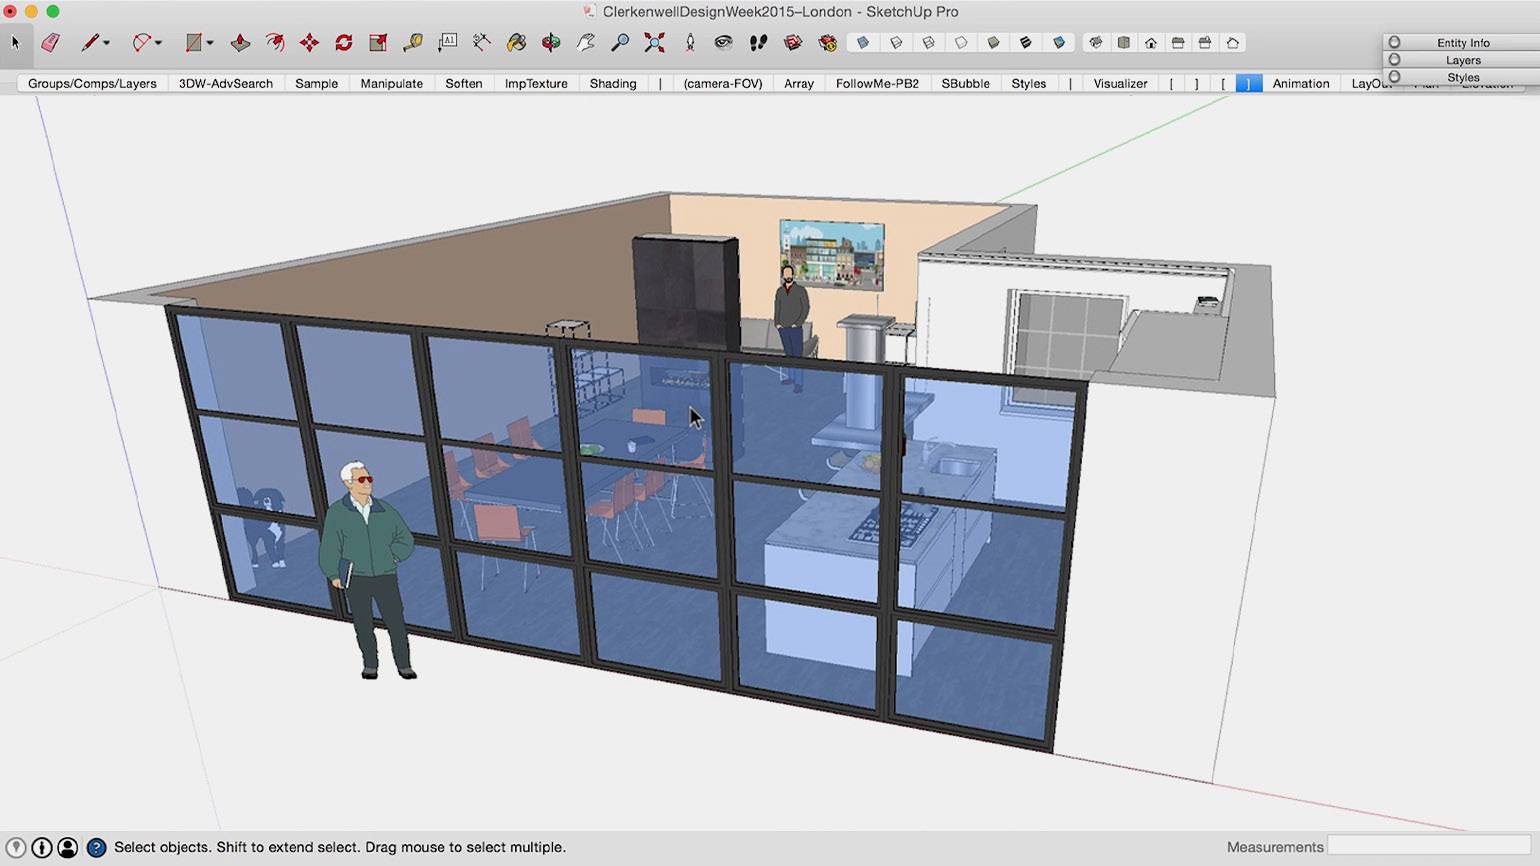Open the Rectangle shape tool dropdown arrow
The width and height of the screenshot is (1540, 866).
[210, 43]
